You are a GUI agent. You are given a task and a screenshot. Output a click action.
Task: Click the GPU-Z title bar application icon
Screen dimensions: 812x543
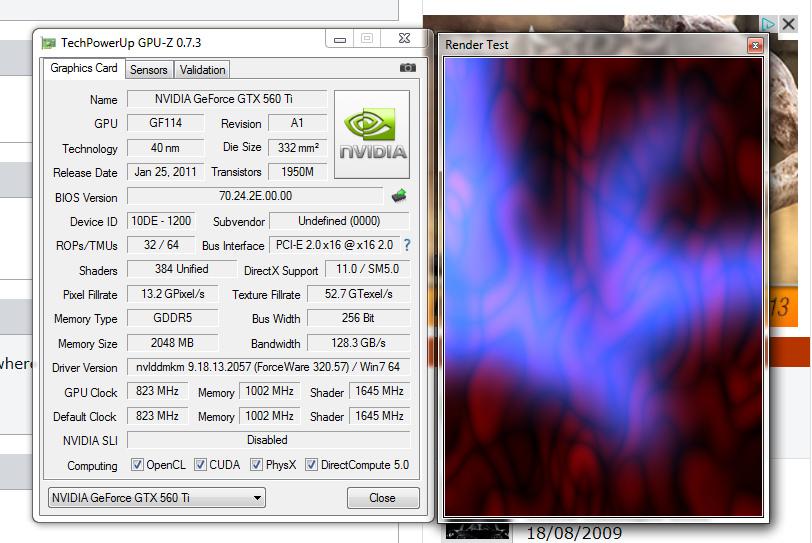[48, 43]
